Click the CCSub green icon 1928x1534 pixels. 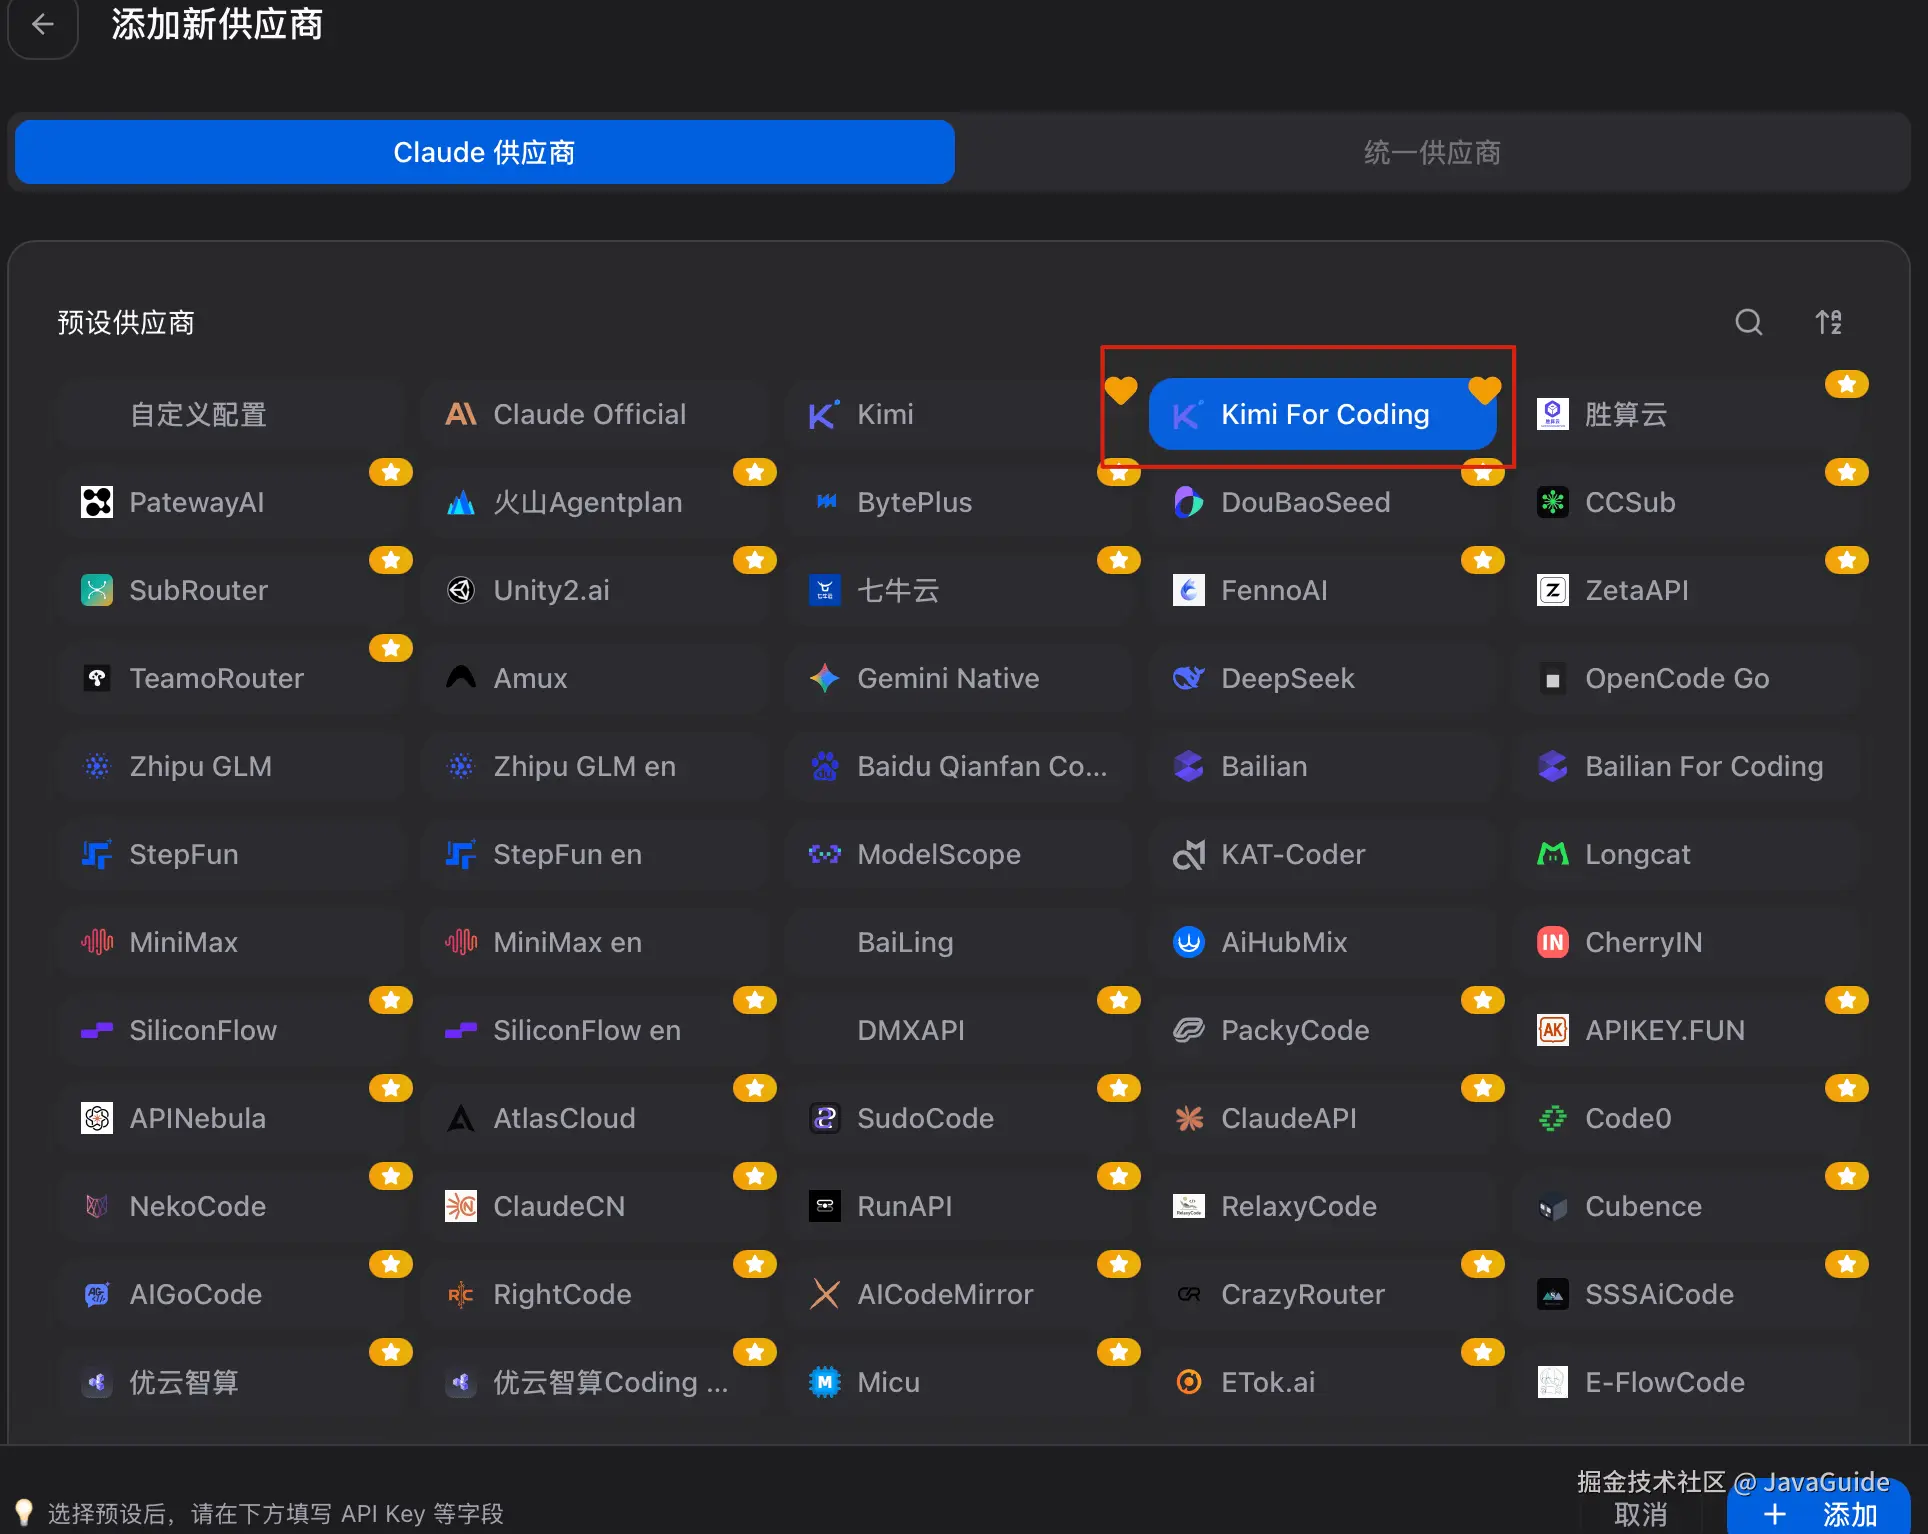click(x=1552, y=502)
